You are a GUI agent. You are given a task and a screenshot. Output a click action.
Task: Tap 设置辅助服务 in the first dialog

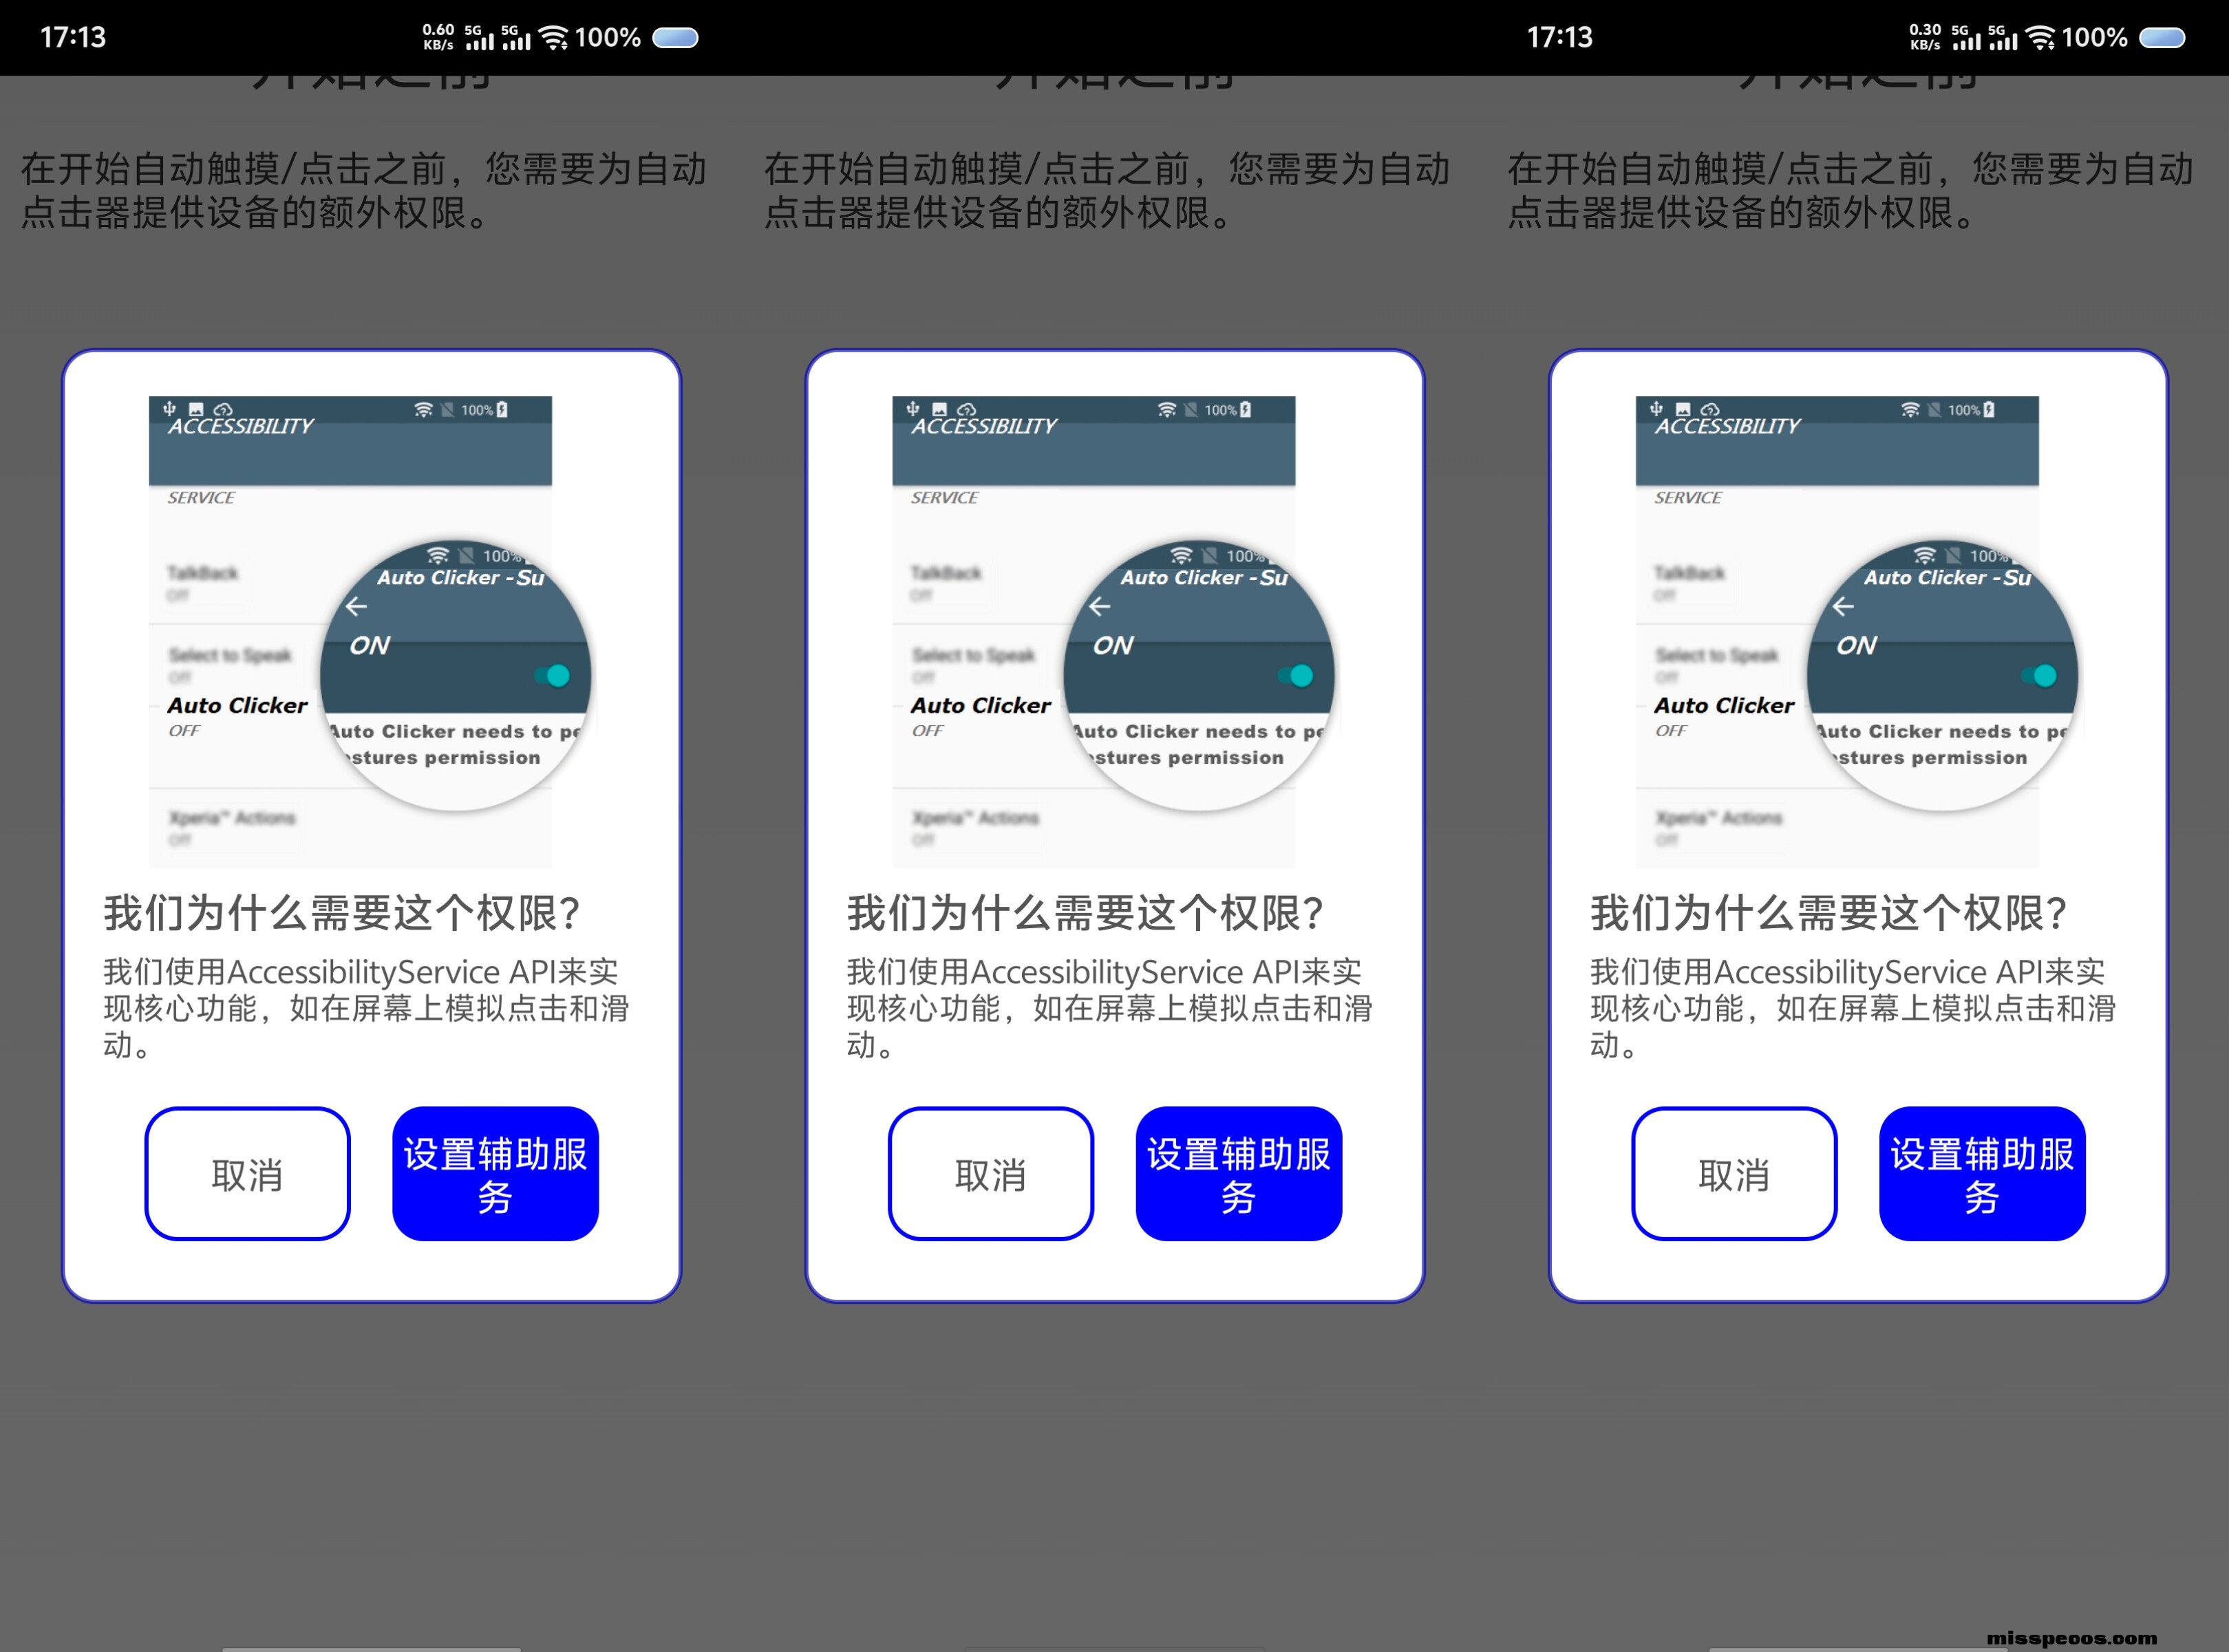(495, 1174)
